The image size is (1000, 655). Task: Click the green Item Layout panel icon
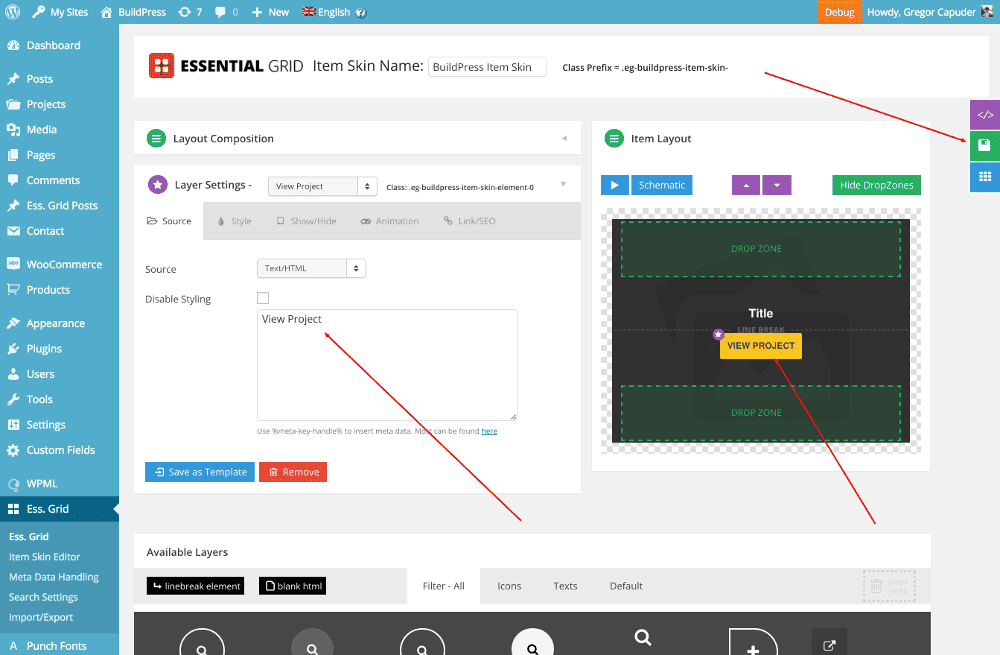pos(614,138)
